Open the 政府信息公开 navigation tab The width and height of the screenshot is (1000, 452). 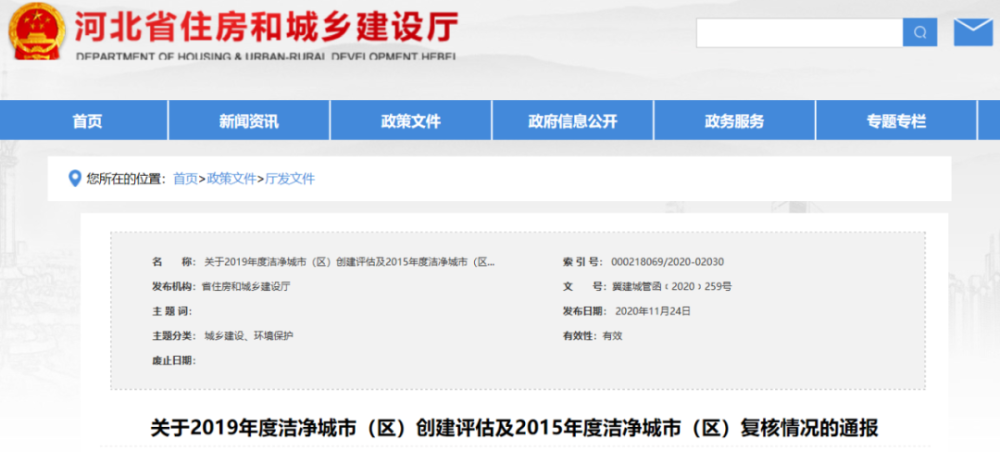click(x=573, y=121)
